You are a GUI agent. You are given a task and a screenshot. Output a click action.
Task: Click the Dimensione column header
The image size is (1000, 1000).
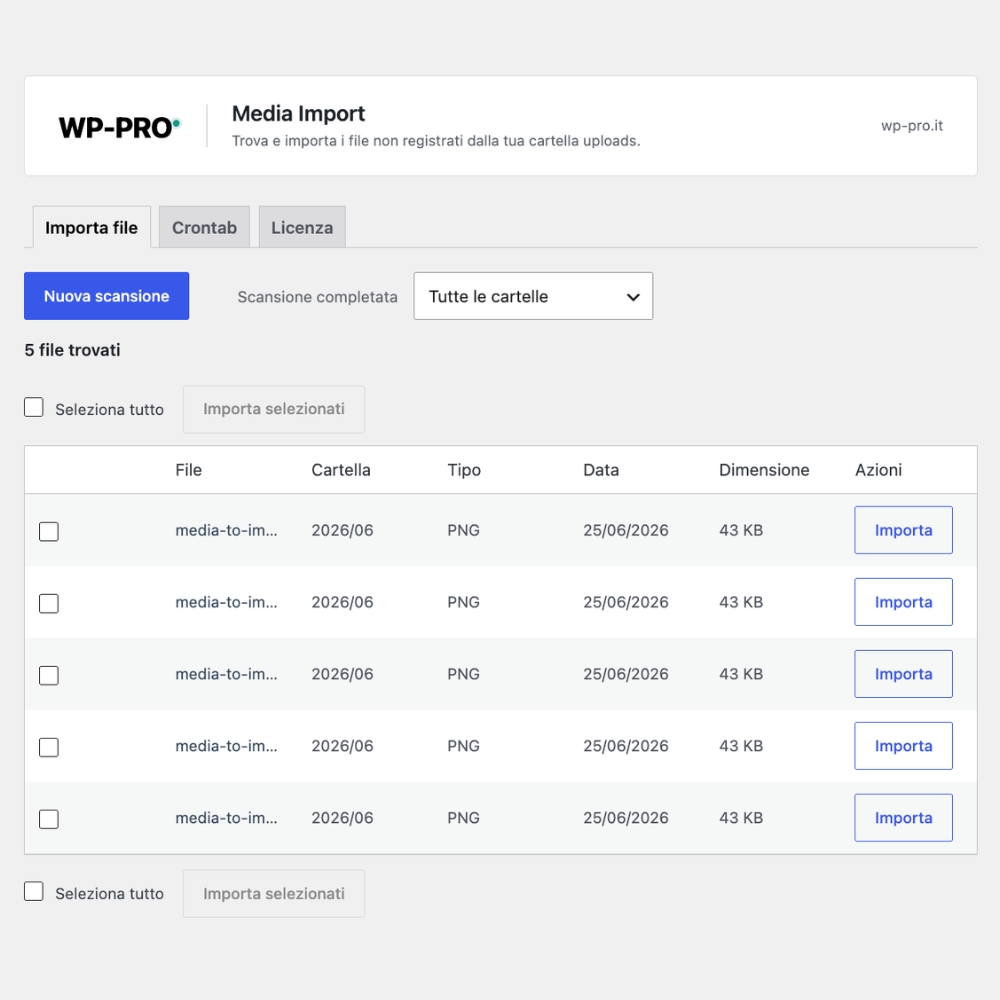pos(764,470)
